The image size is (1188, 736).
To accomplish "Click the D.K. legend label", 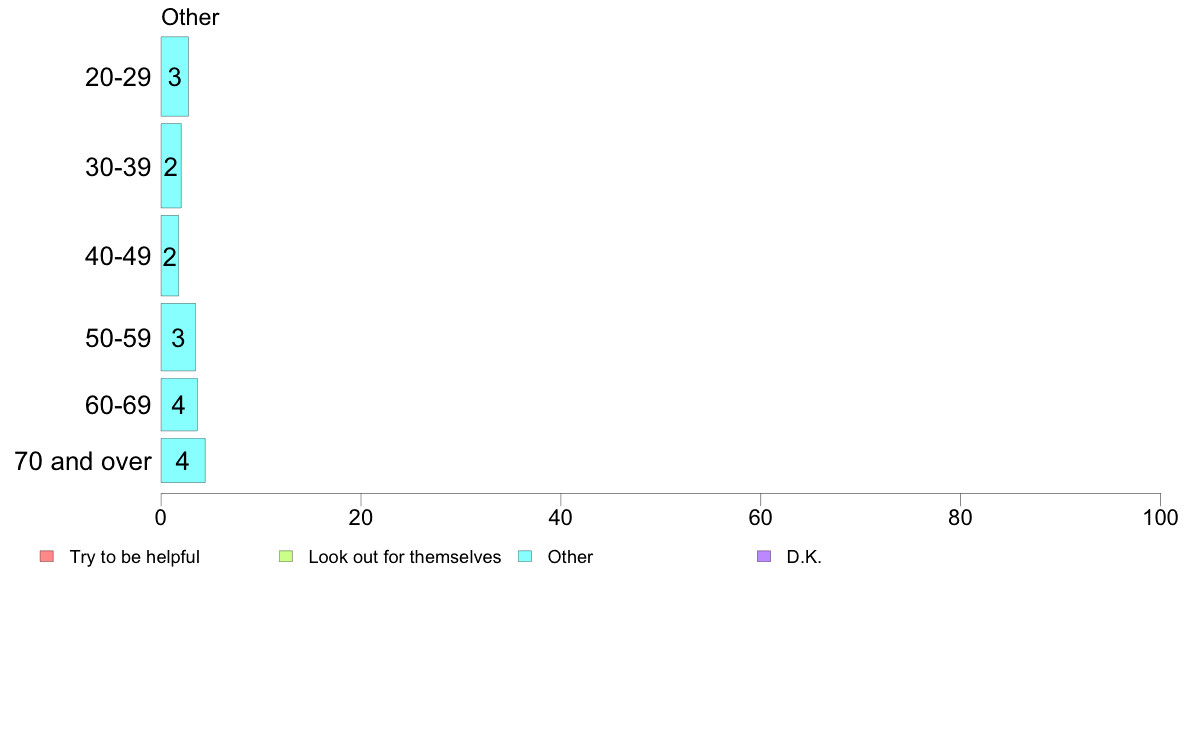I will (804, 557).
